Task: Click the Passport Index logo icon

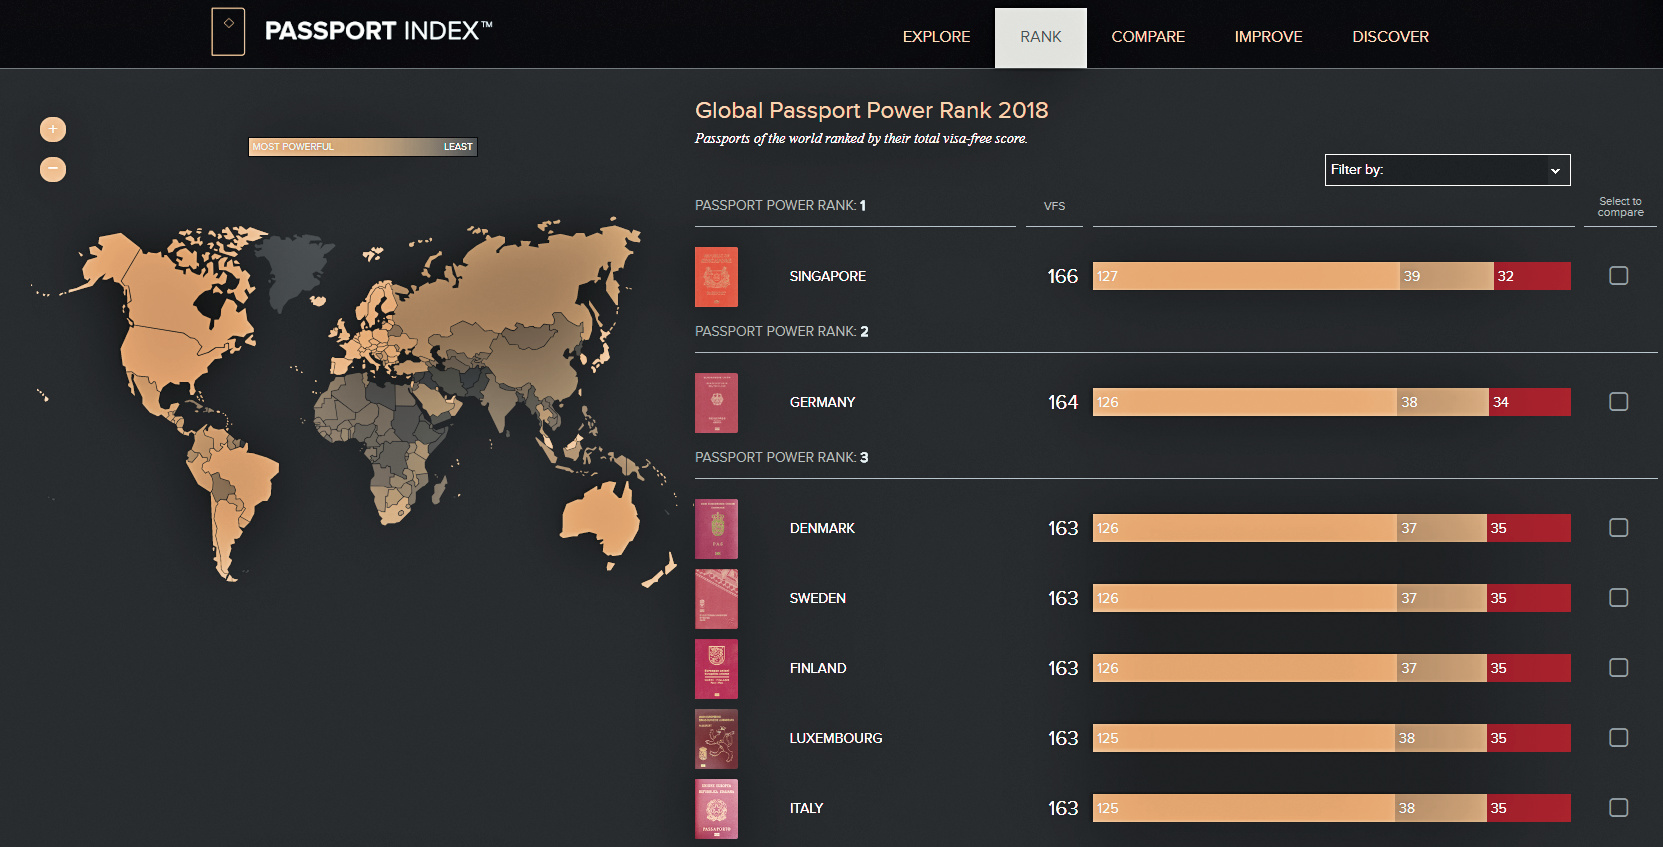Action: 228,32
